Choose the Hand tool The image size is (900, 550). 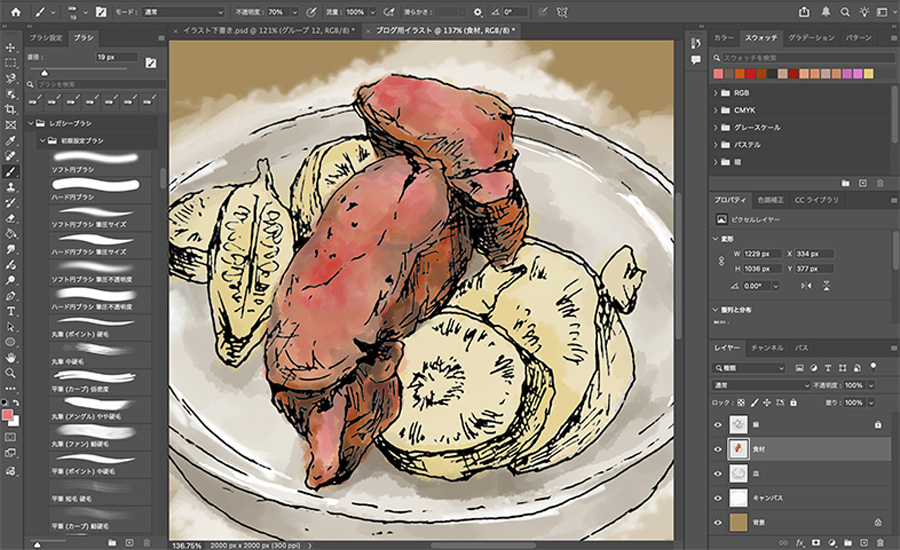pos(10,357)
